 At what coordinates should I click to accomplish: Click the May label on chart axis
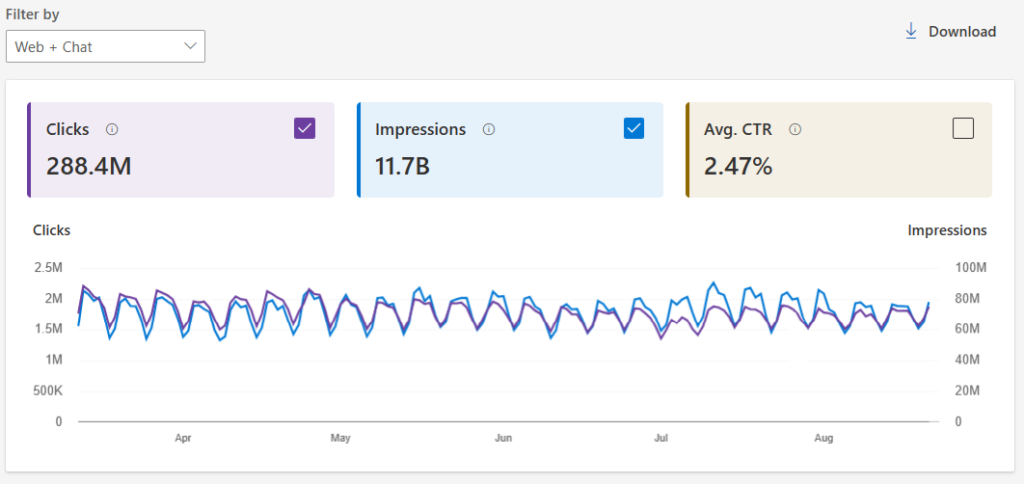click(340, 438)
